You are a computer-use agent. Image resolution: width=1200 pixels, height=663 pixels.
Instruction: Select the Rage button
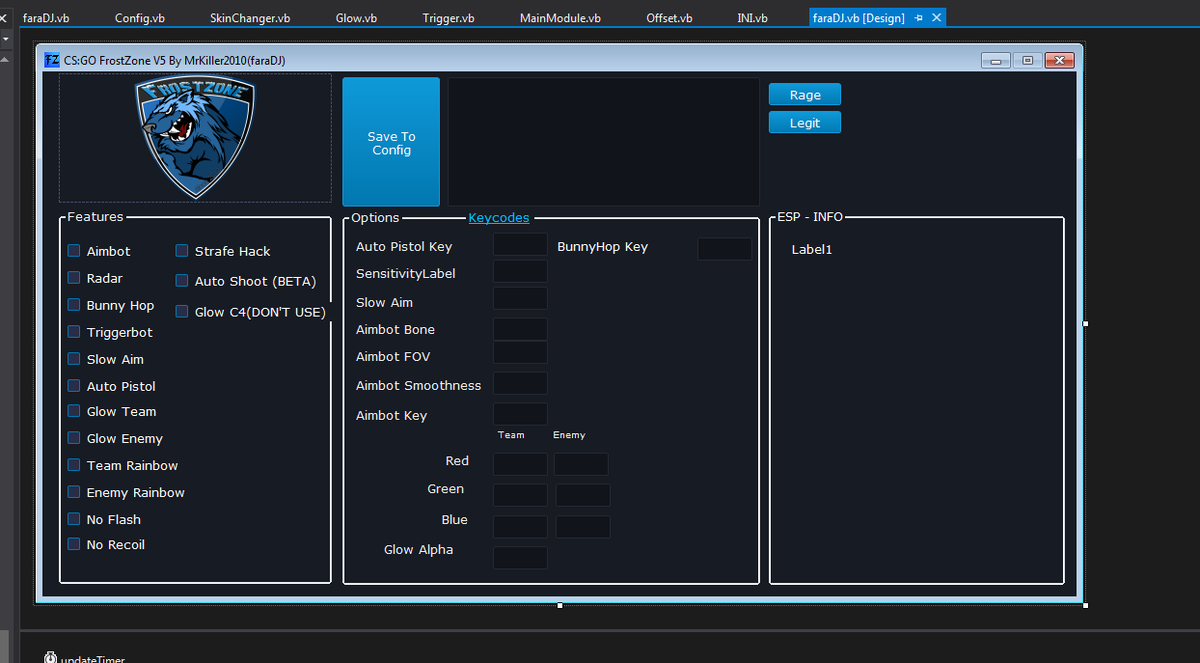[x=805, y=95]
